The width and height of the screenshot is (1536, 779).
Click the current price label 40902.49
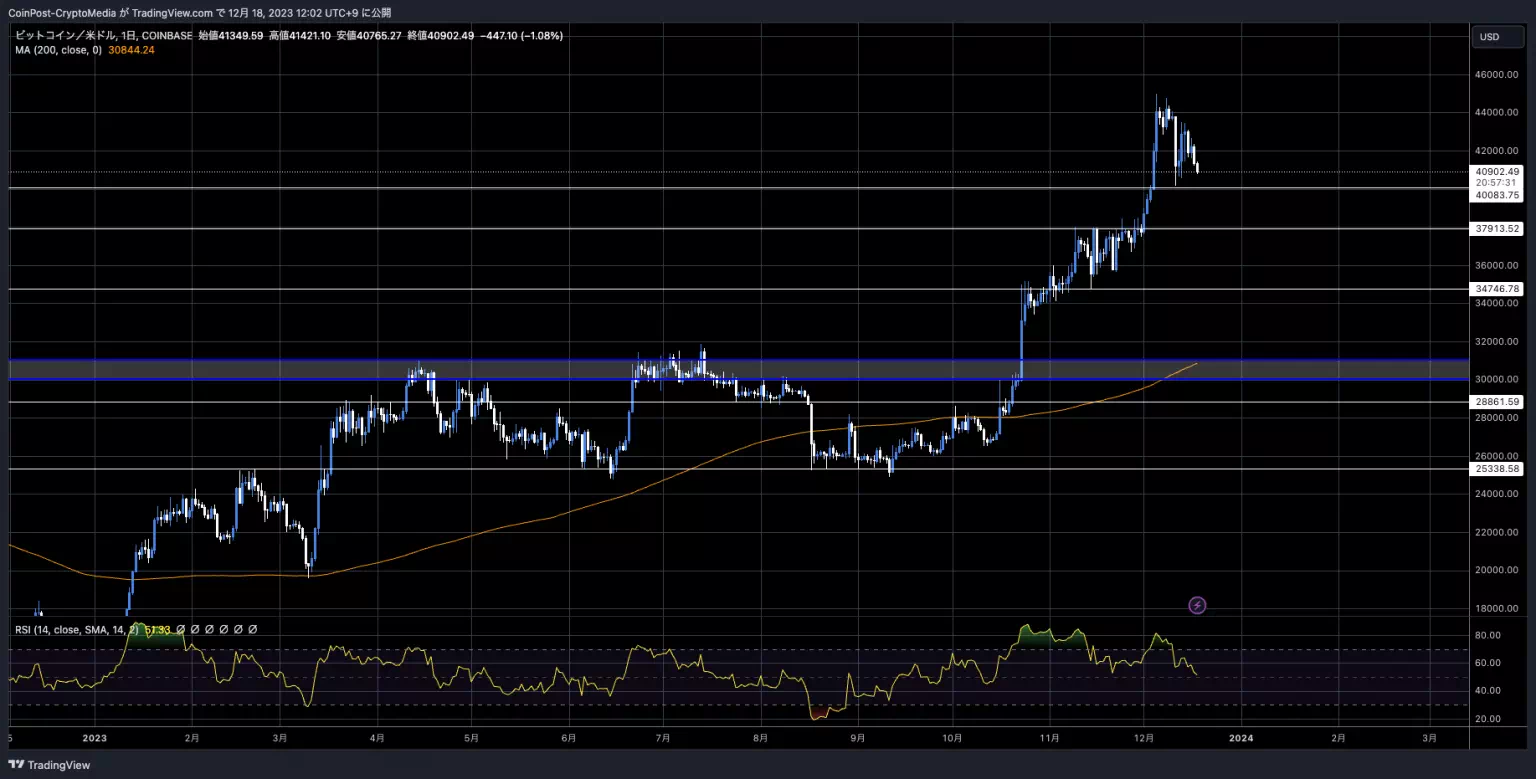coord(1497,172)
